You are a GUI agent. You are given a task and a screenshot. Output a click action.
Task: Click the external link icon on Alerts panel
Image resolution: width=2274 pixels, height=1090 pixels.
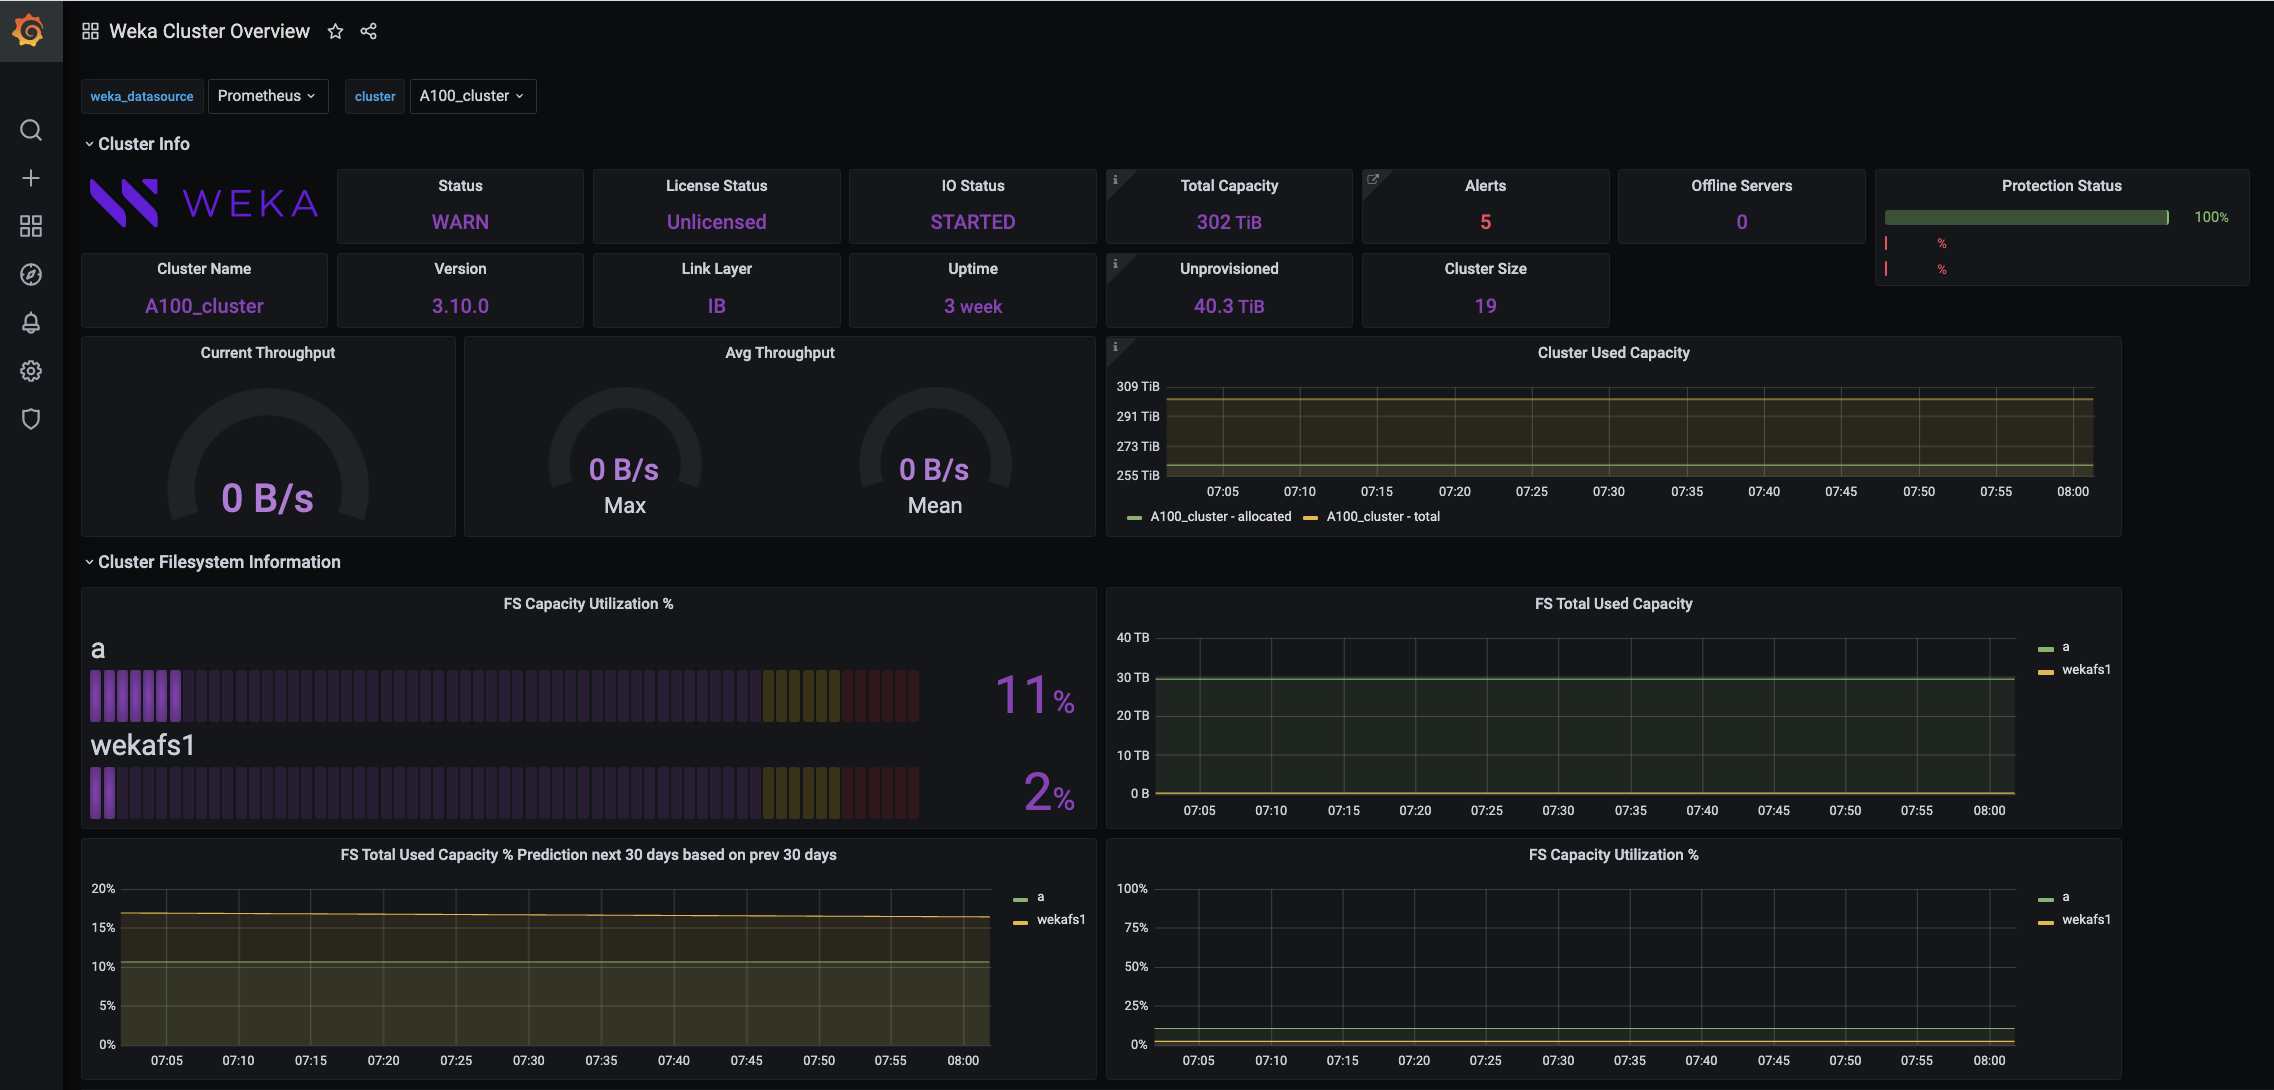click(x=1373, y=179)
